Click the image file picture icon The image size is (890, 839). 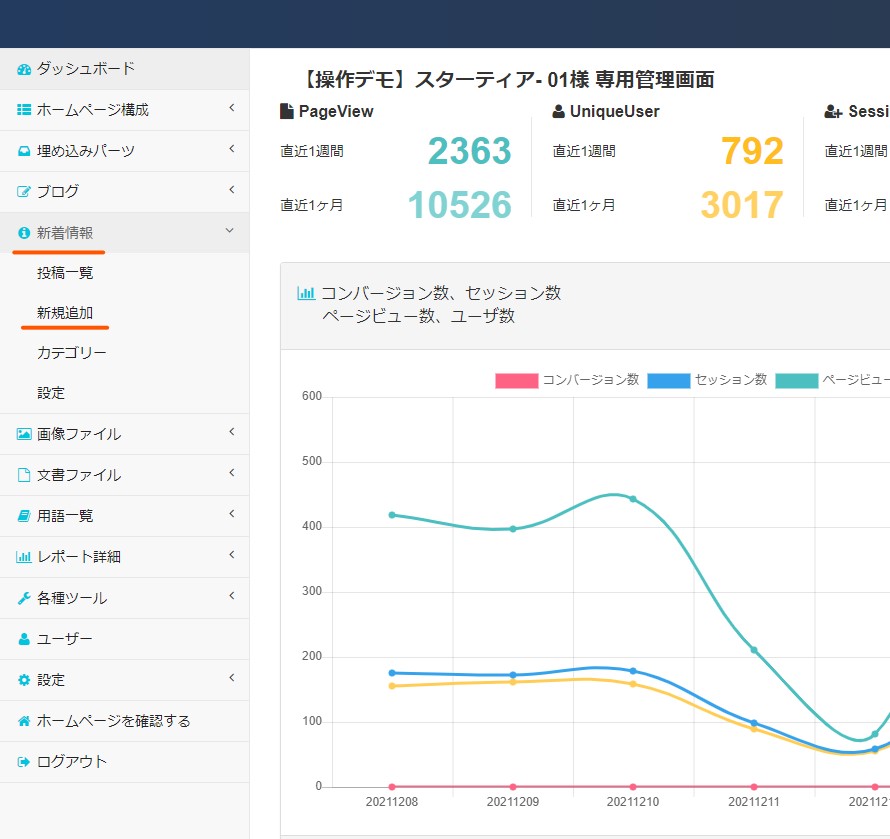(24, 434)
